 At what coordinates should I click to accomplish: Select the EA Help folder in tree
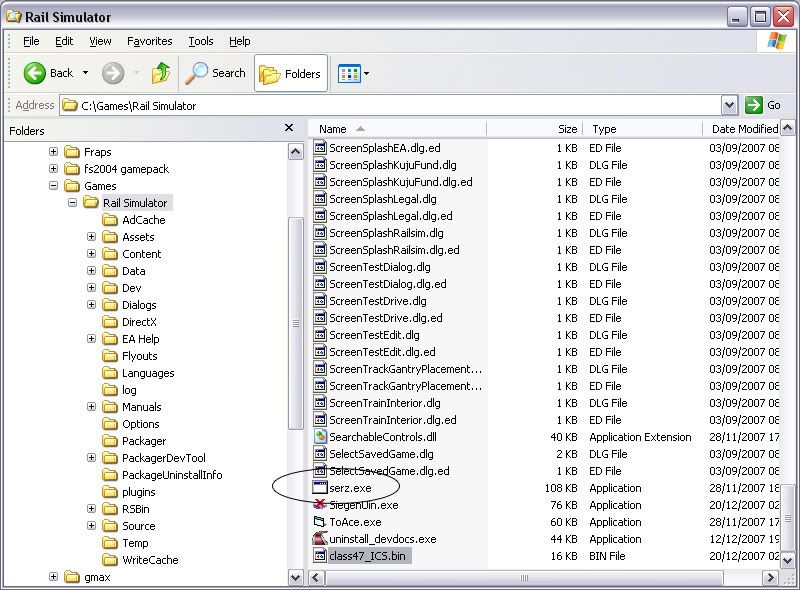[140, 339]
